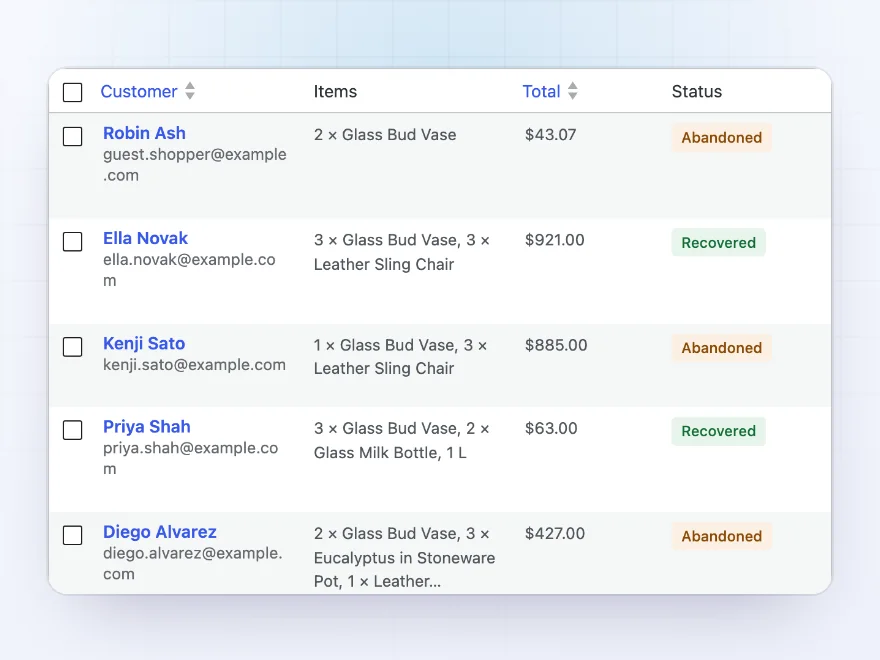Screen dimensions: 880x660
Task: Click the items mentioning Eucalyptus in Stoneware Pot
Action: click(x=405, y=557)
